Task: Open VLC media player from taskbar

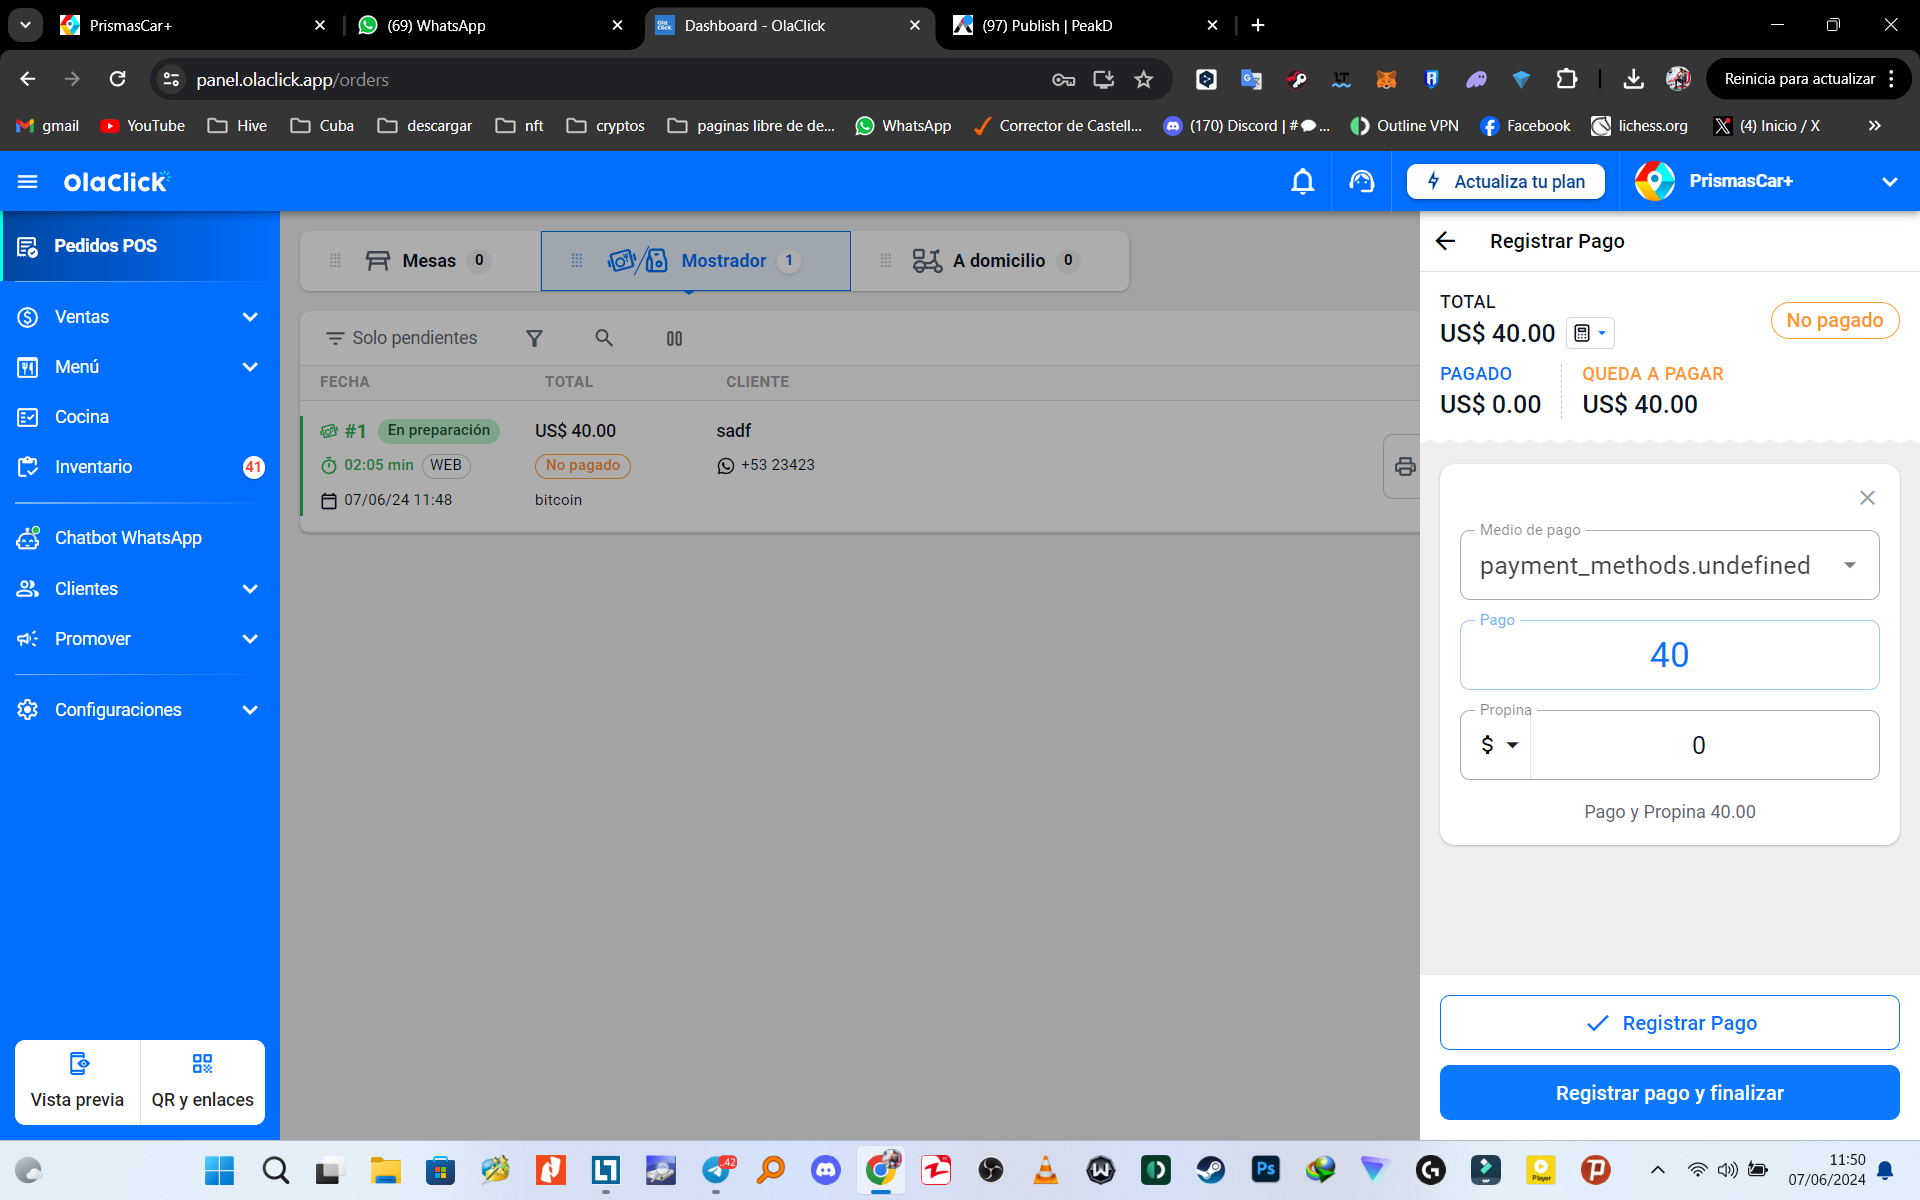Action: click(1046, 1170)
